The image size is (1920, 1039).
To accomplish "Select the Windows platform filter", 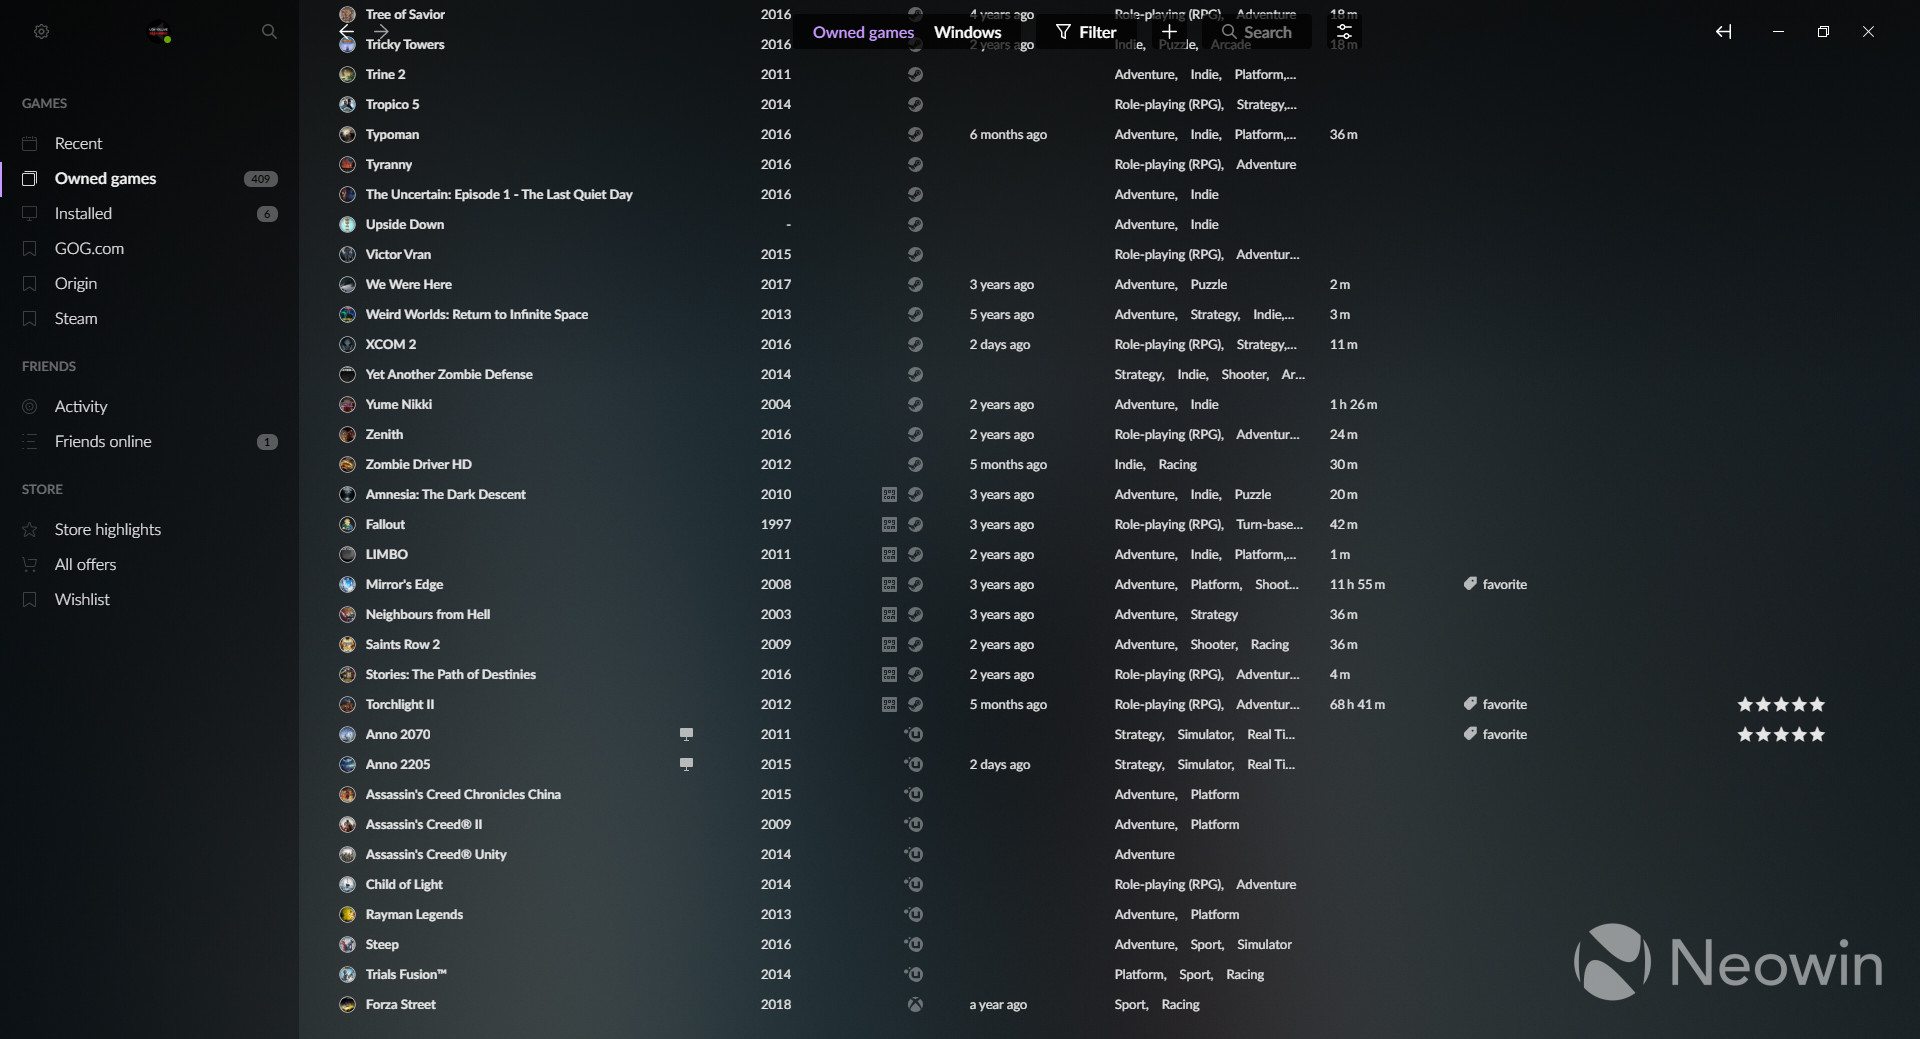I will (967, 32).
